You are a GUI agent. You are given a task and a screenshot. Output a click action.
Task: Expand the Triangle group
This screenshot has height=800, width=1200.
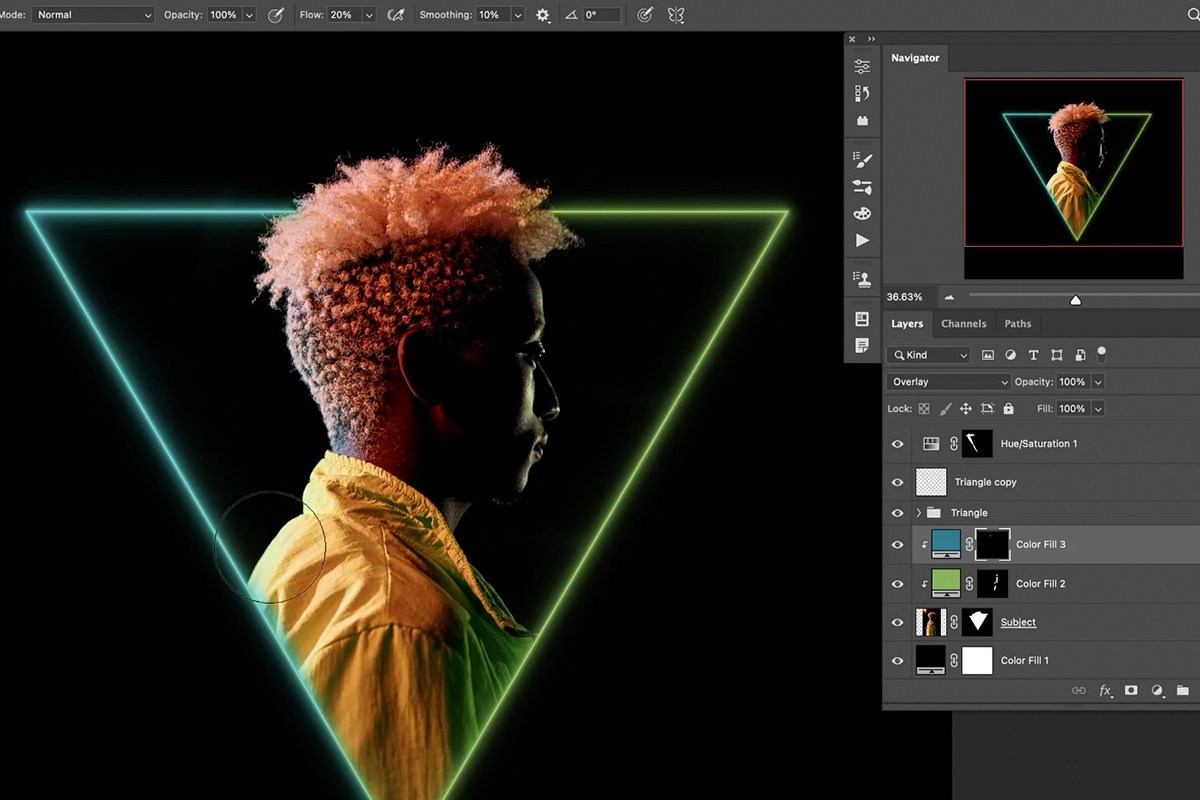pyautogui.click(x=919, y=513)
